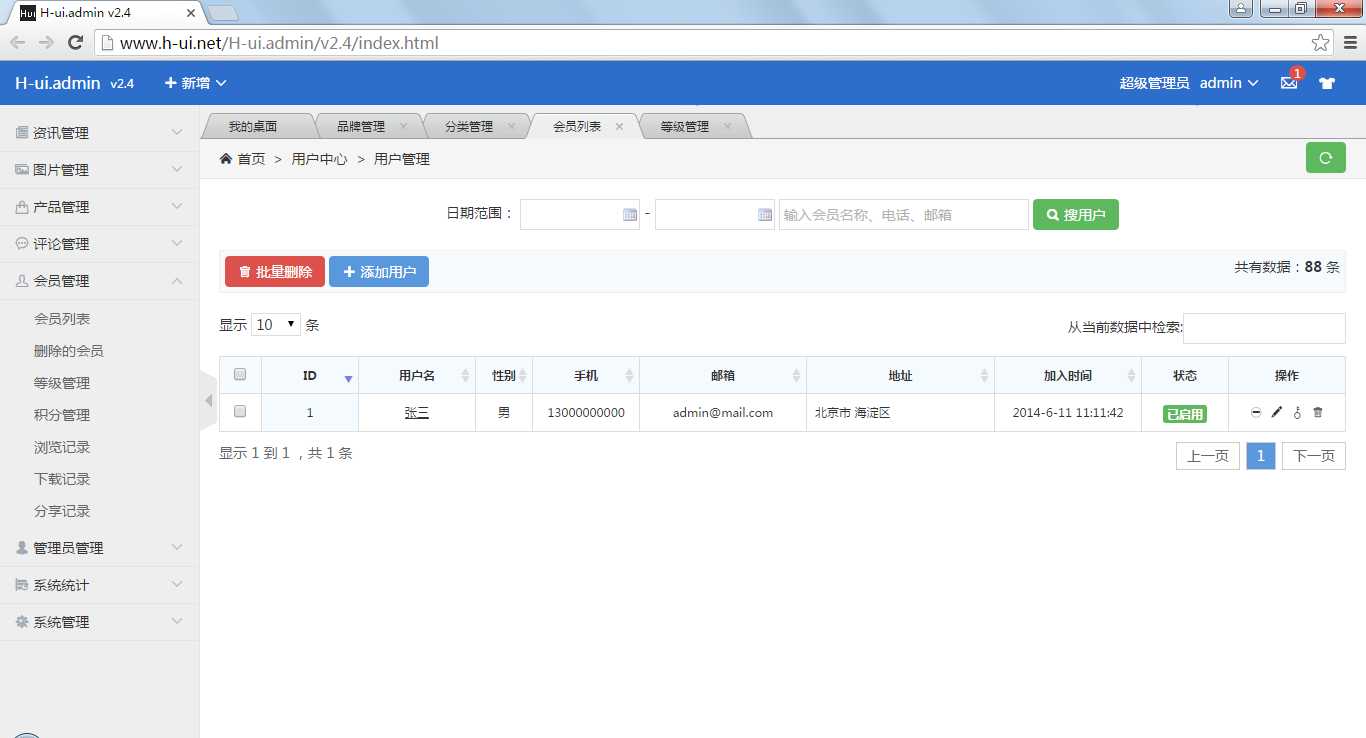This screenshot has height=738, width=1366.
Task: Click the change-password key icon in 张三's row
Action: [1297, 412]
